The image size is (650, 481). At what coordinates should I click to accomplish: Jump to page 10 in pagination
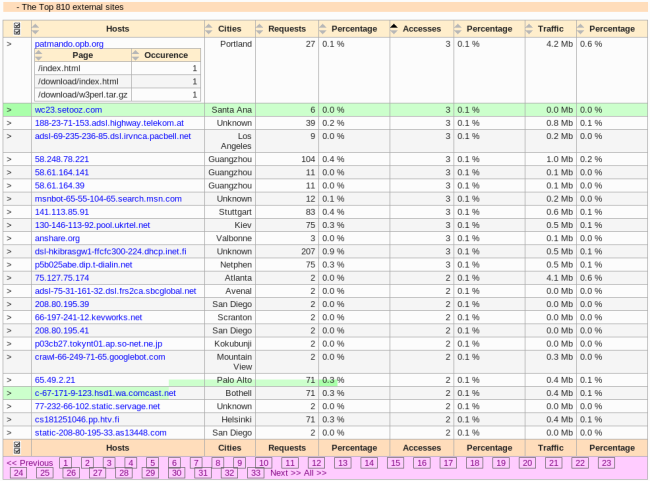tap(263, 463)
